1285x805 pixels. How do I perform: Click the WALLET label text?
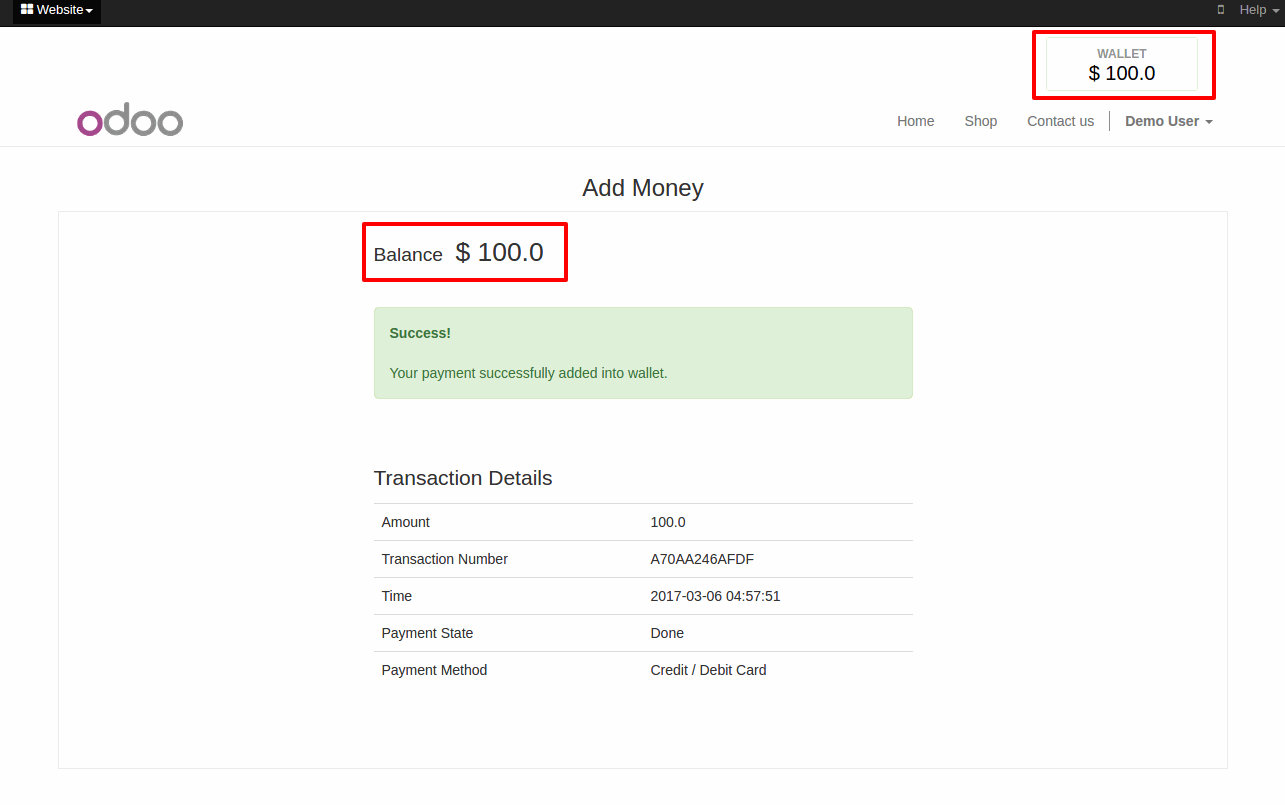point(1122,54)
